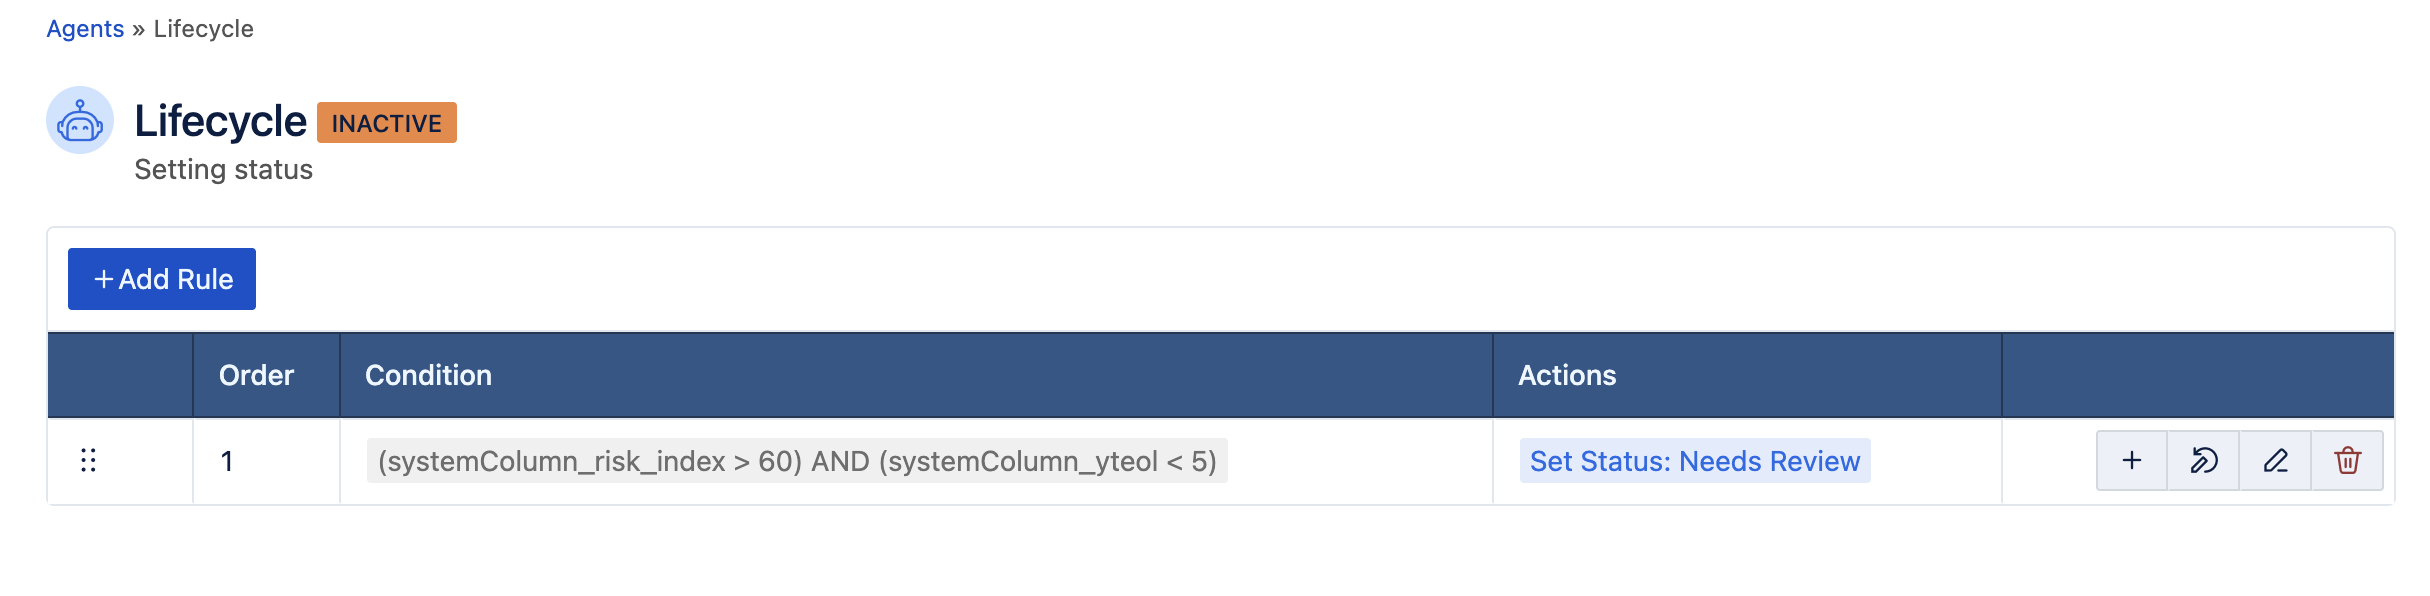Image resolution: width=2430 pixels, height=596 pixels.
Task: Click the plain pencil edit icon for rule 1
Action: [2275, 460]
